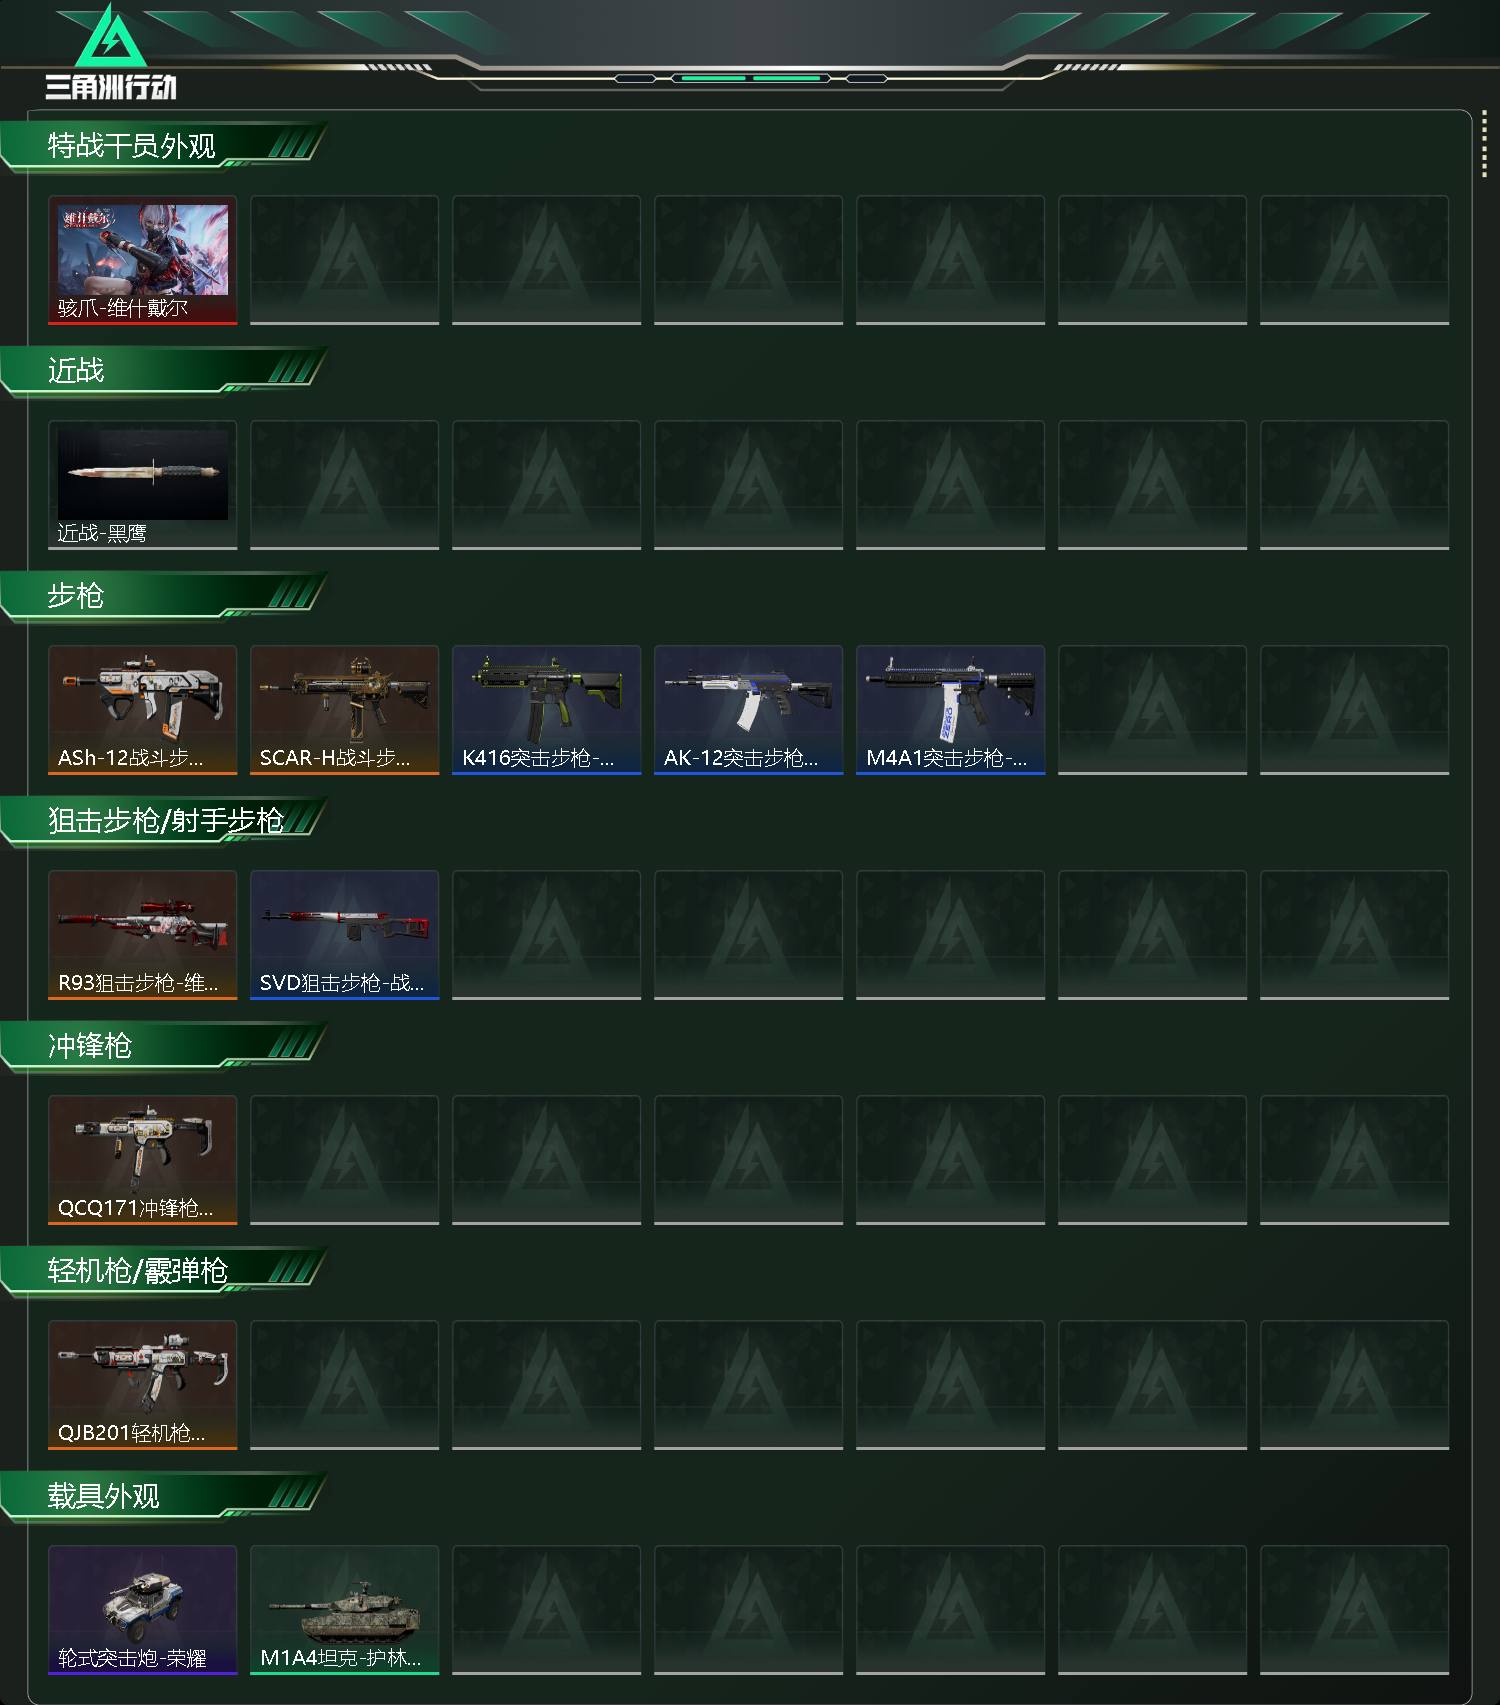Click the empty slot next to QCQ171
Image resolution: width=1500 pixels, height=1705 pixels.
tap(345, 1160)
